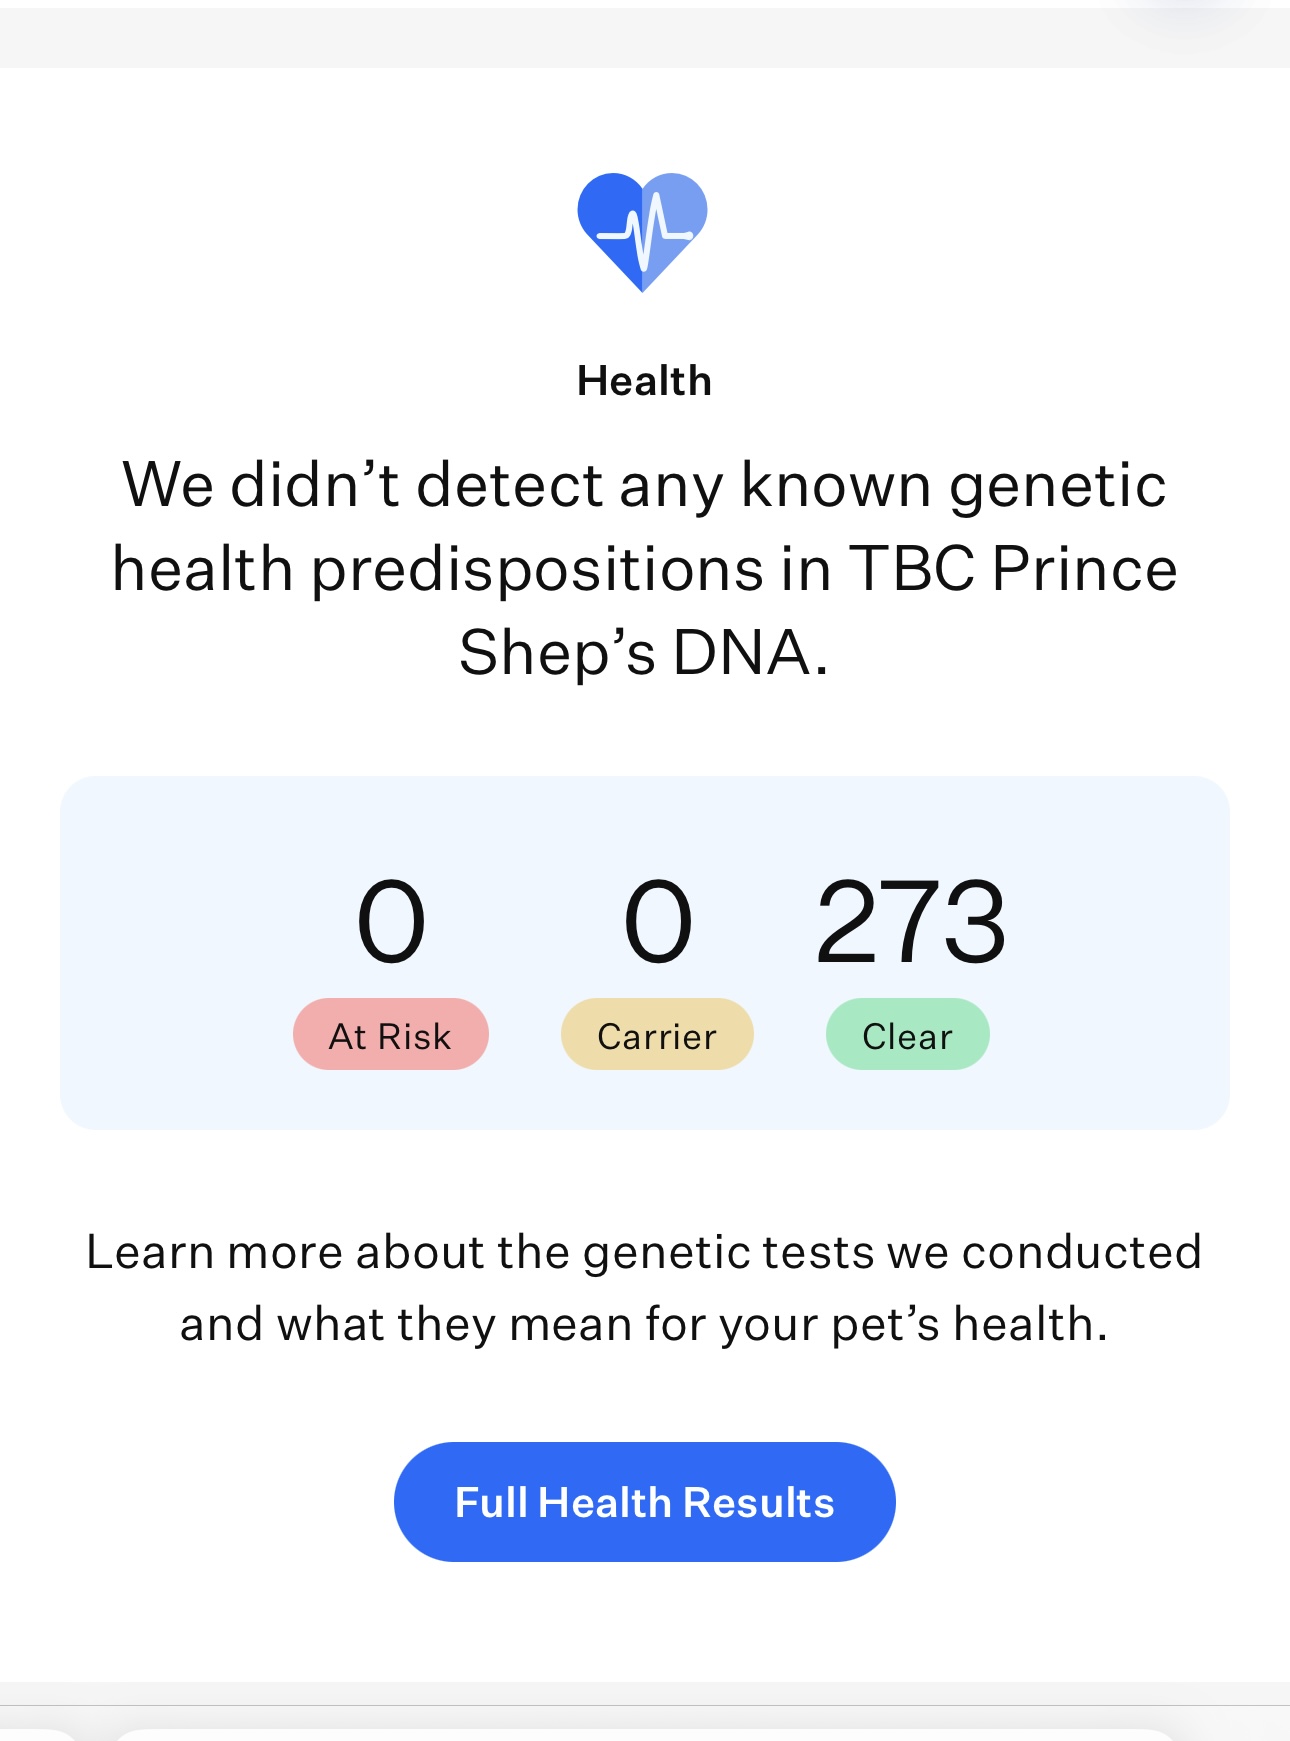Tap the "health predispositions in TBC Prince" line
1290x1741 pixels.
(x=644, y=569)
